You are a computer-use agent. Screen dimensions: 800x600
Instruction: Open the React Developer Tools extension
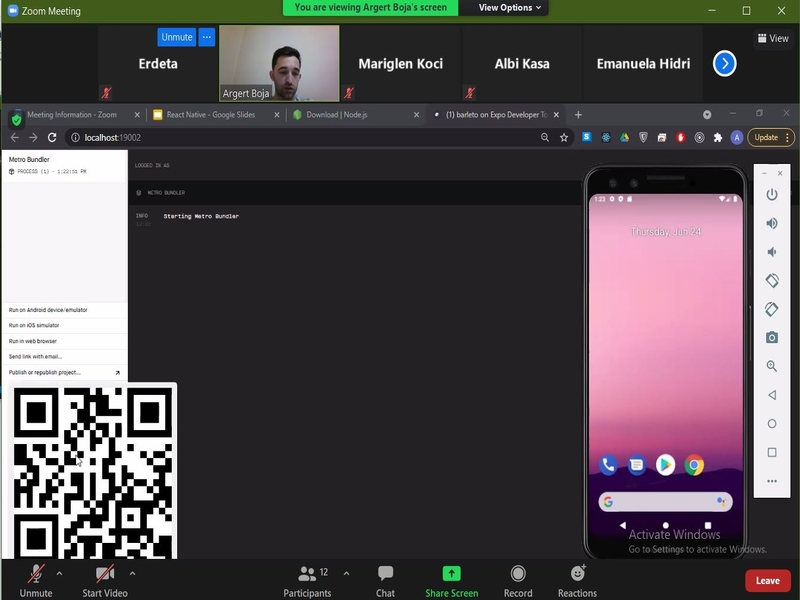[605, 137]
